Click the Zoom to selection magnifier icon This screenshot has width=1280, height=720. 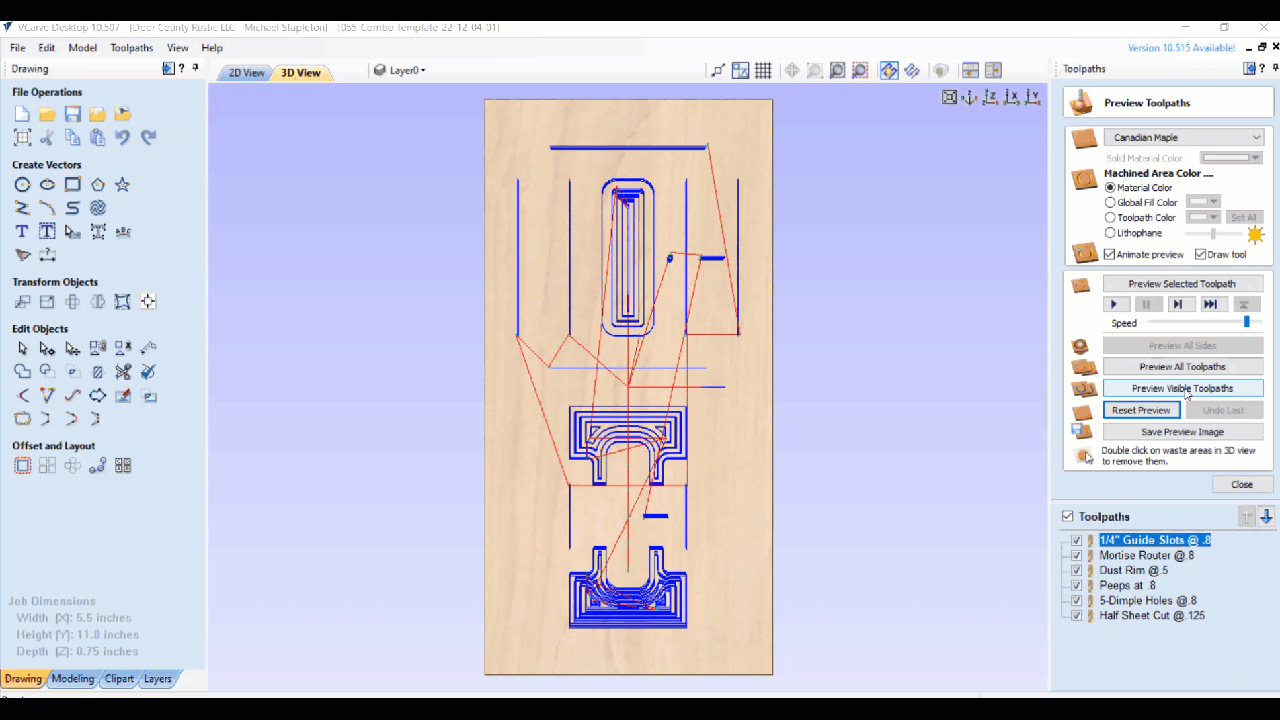pyautogui.click(x=859, y=70)
